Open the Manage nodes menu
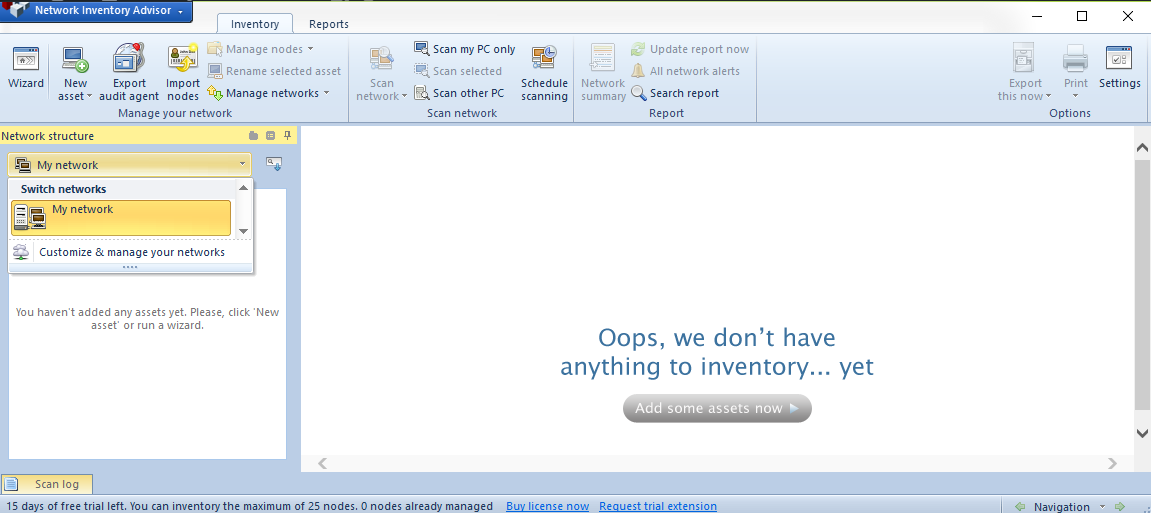This screenshot has height=513, width=1151. pyautogui.click(x=261, y=49)
